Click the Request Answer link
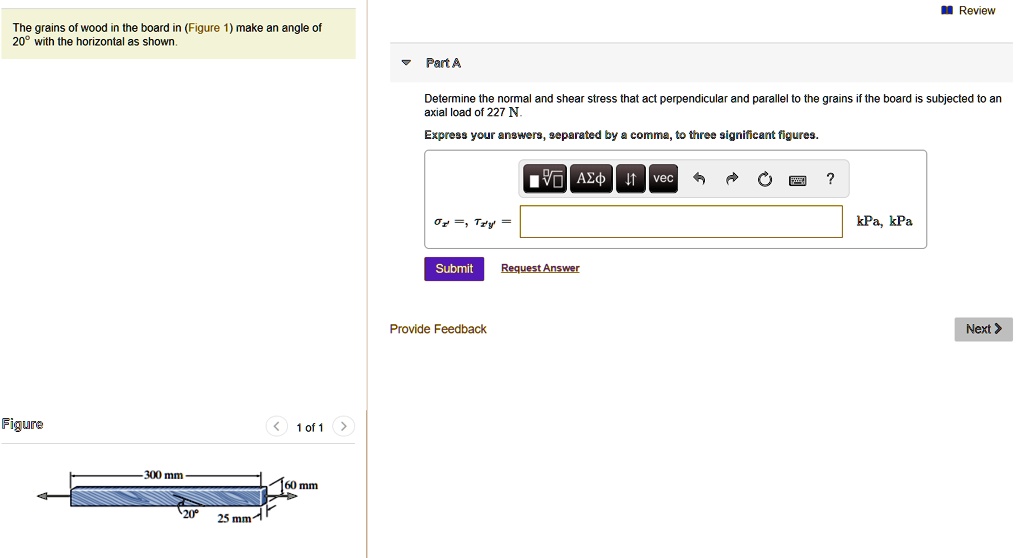The width and height of the screenshot is (1024, 558). click(540, 269)
